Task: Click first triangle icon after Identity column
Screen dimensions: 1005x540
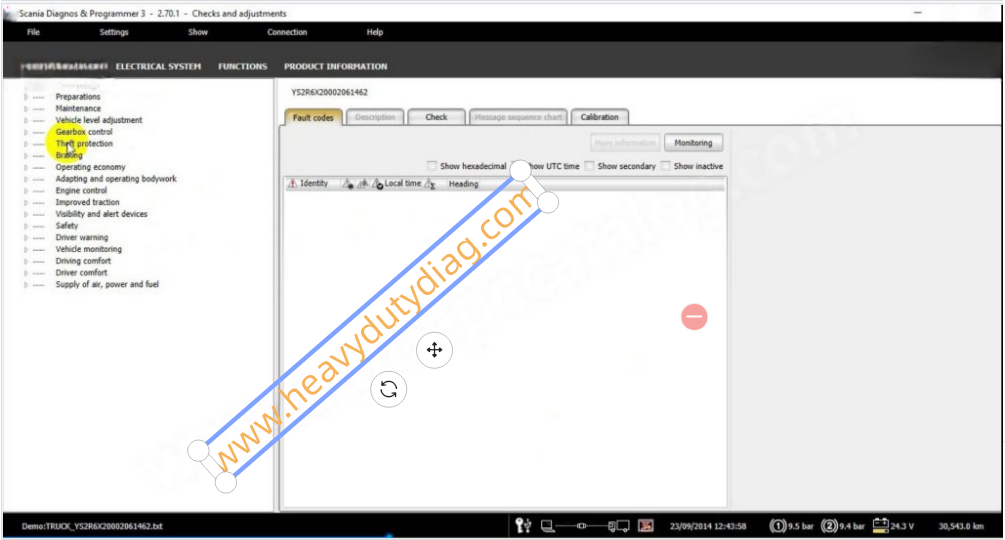Action: tap(347, 184)
